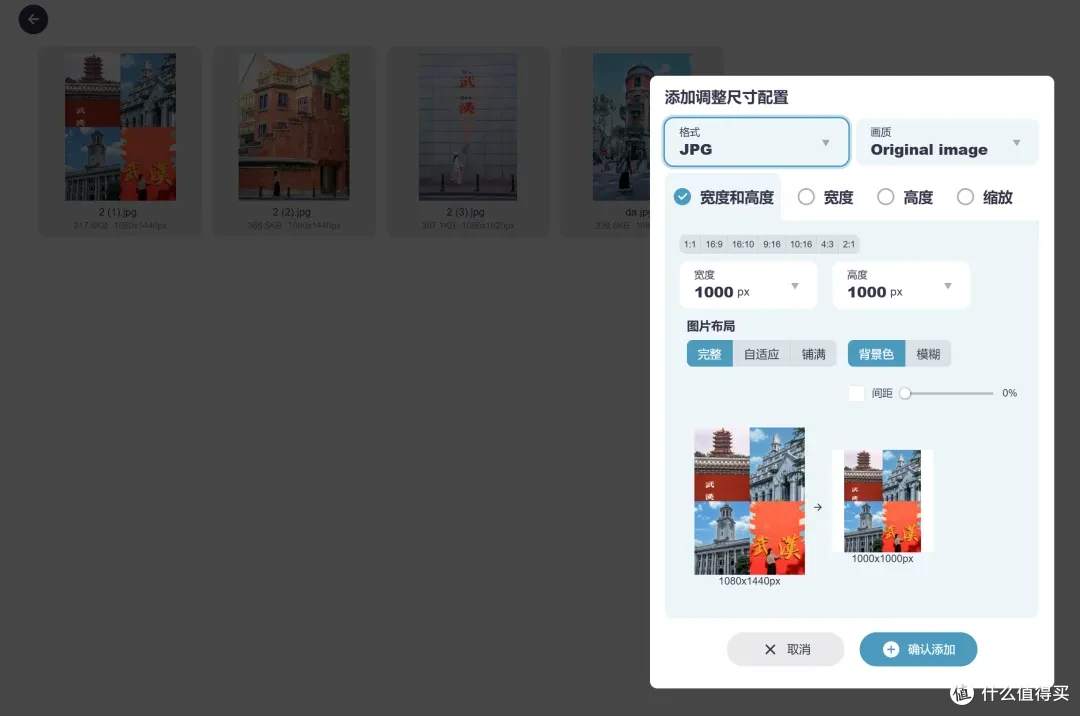Select the 宽度和高度 radio option
The height and width of the screenshot is (716, 1080).
[x=723, y=198]
